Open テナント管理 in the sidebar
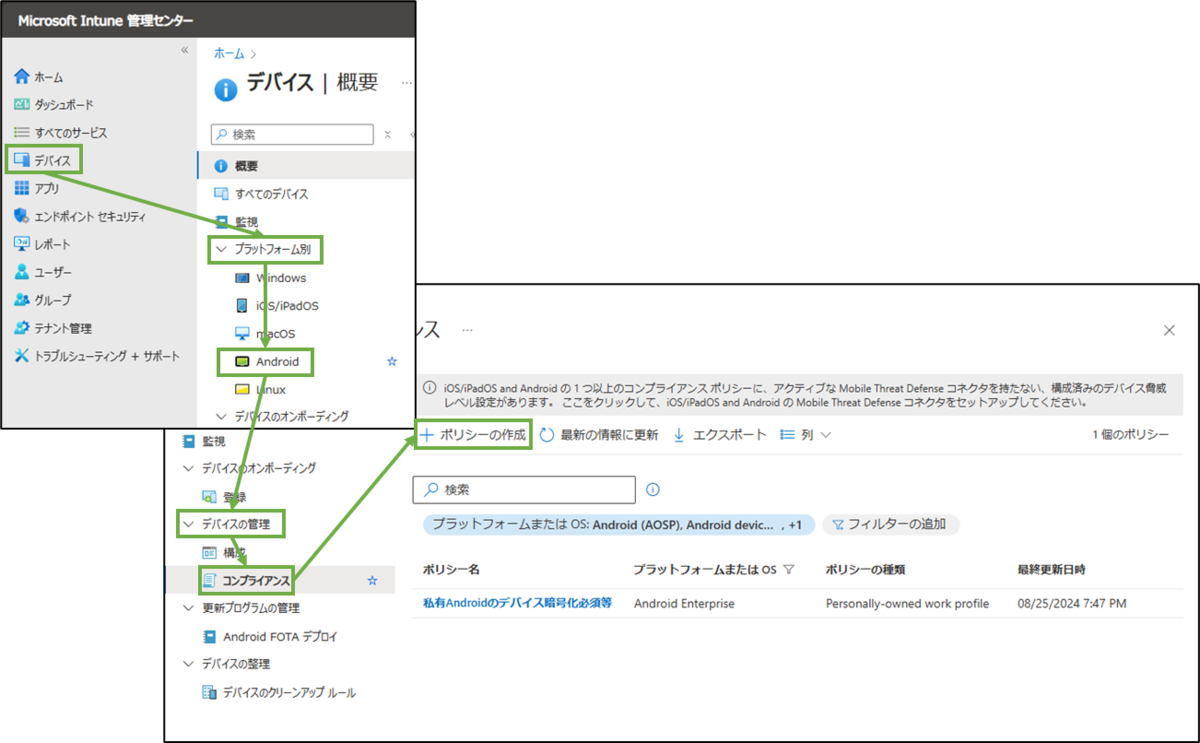1200x743 pixels. point(53,328)
